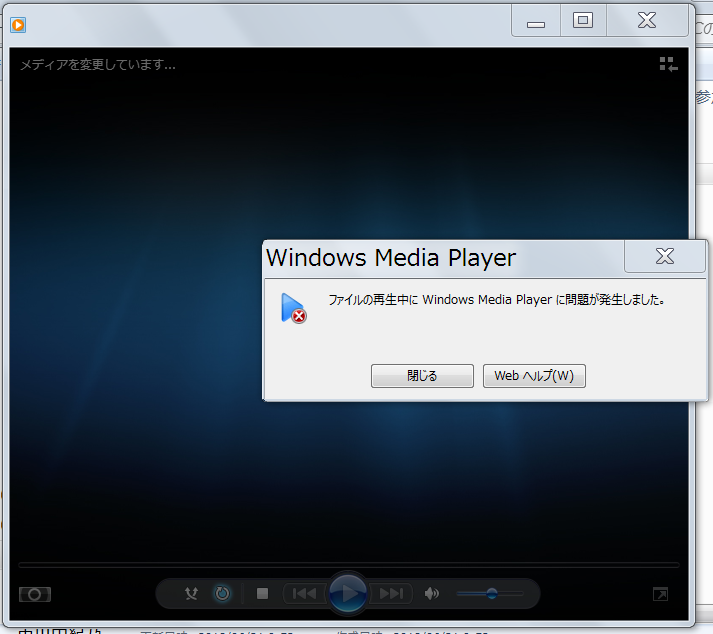Click the メディアを変更しています status text

98,65
